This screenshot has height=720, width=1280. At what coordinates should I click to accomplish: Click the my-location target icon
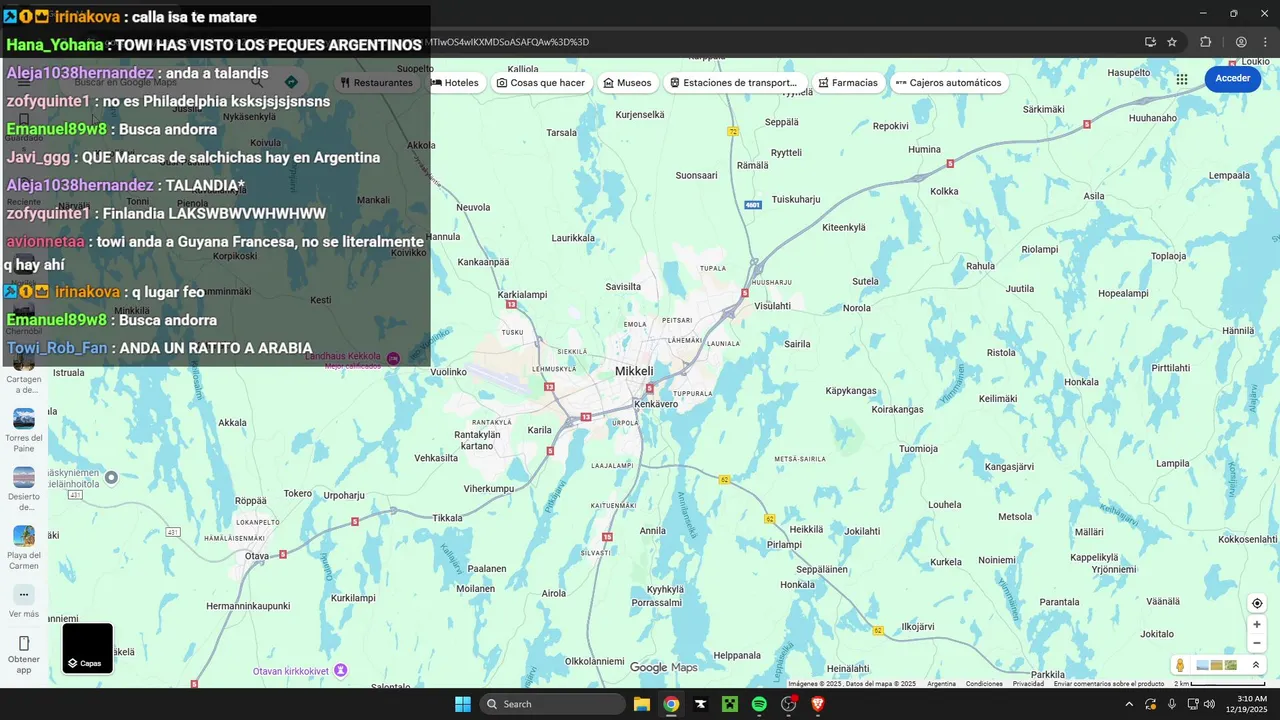point(1257,603)
